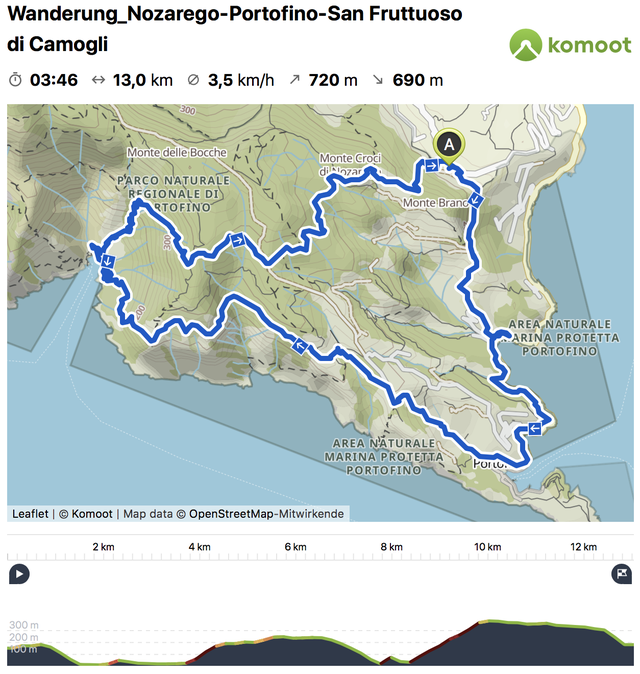Click the direction arrow near Monte Brano
Image resolution: width=640 pixels, height=674 pixels.
tap(476, 200)
